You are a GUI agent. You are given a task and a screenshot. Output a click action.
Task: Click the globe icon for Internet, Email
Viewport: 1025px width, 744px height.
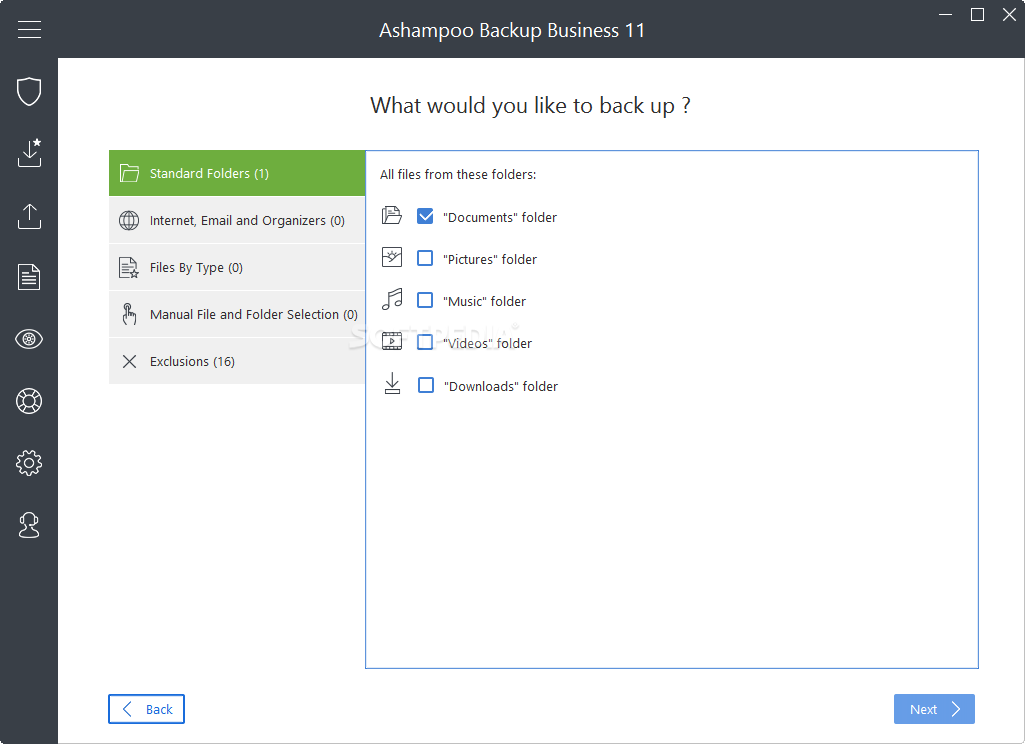(x=129, y=220)
